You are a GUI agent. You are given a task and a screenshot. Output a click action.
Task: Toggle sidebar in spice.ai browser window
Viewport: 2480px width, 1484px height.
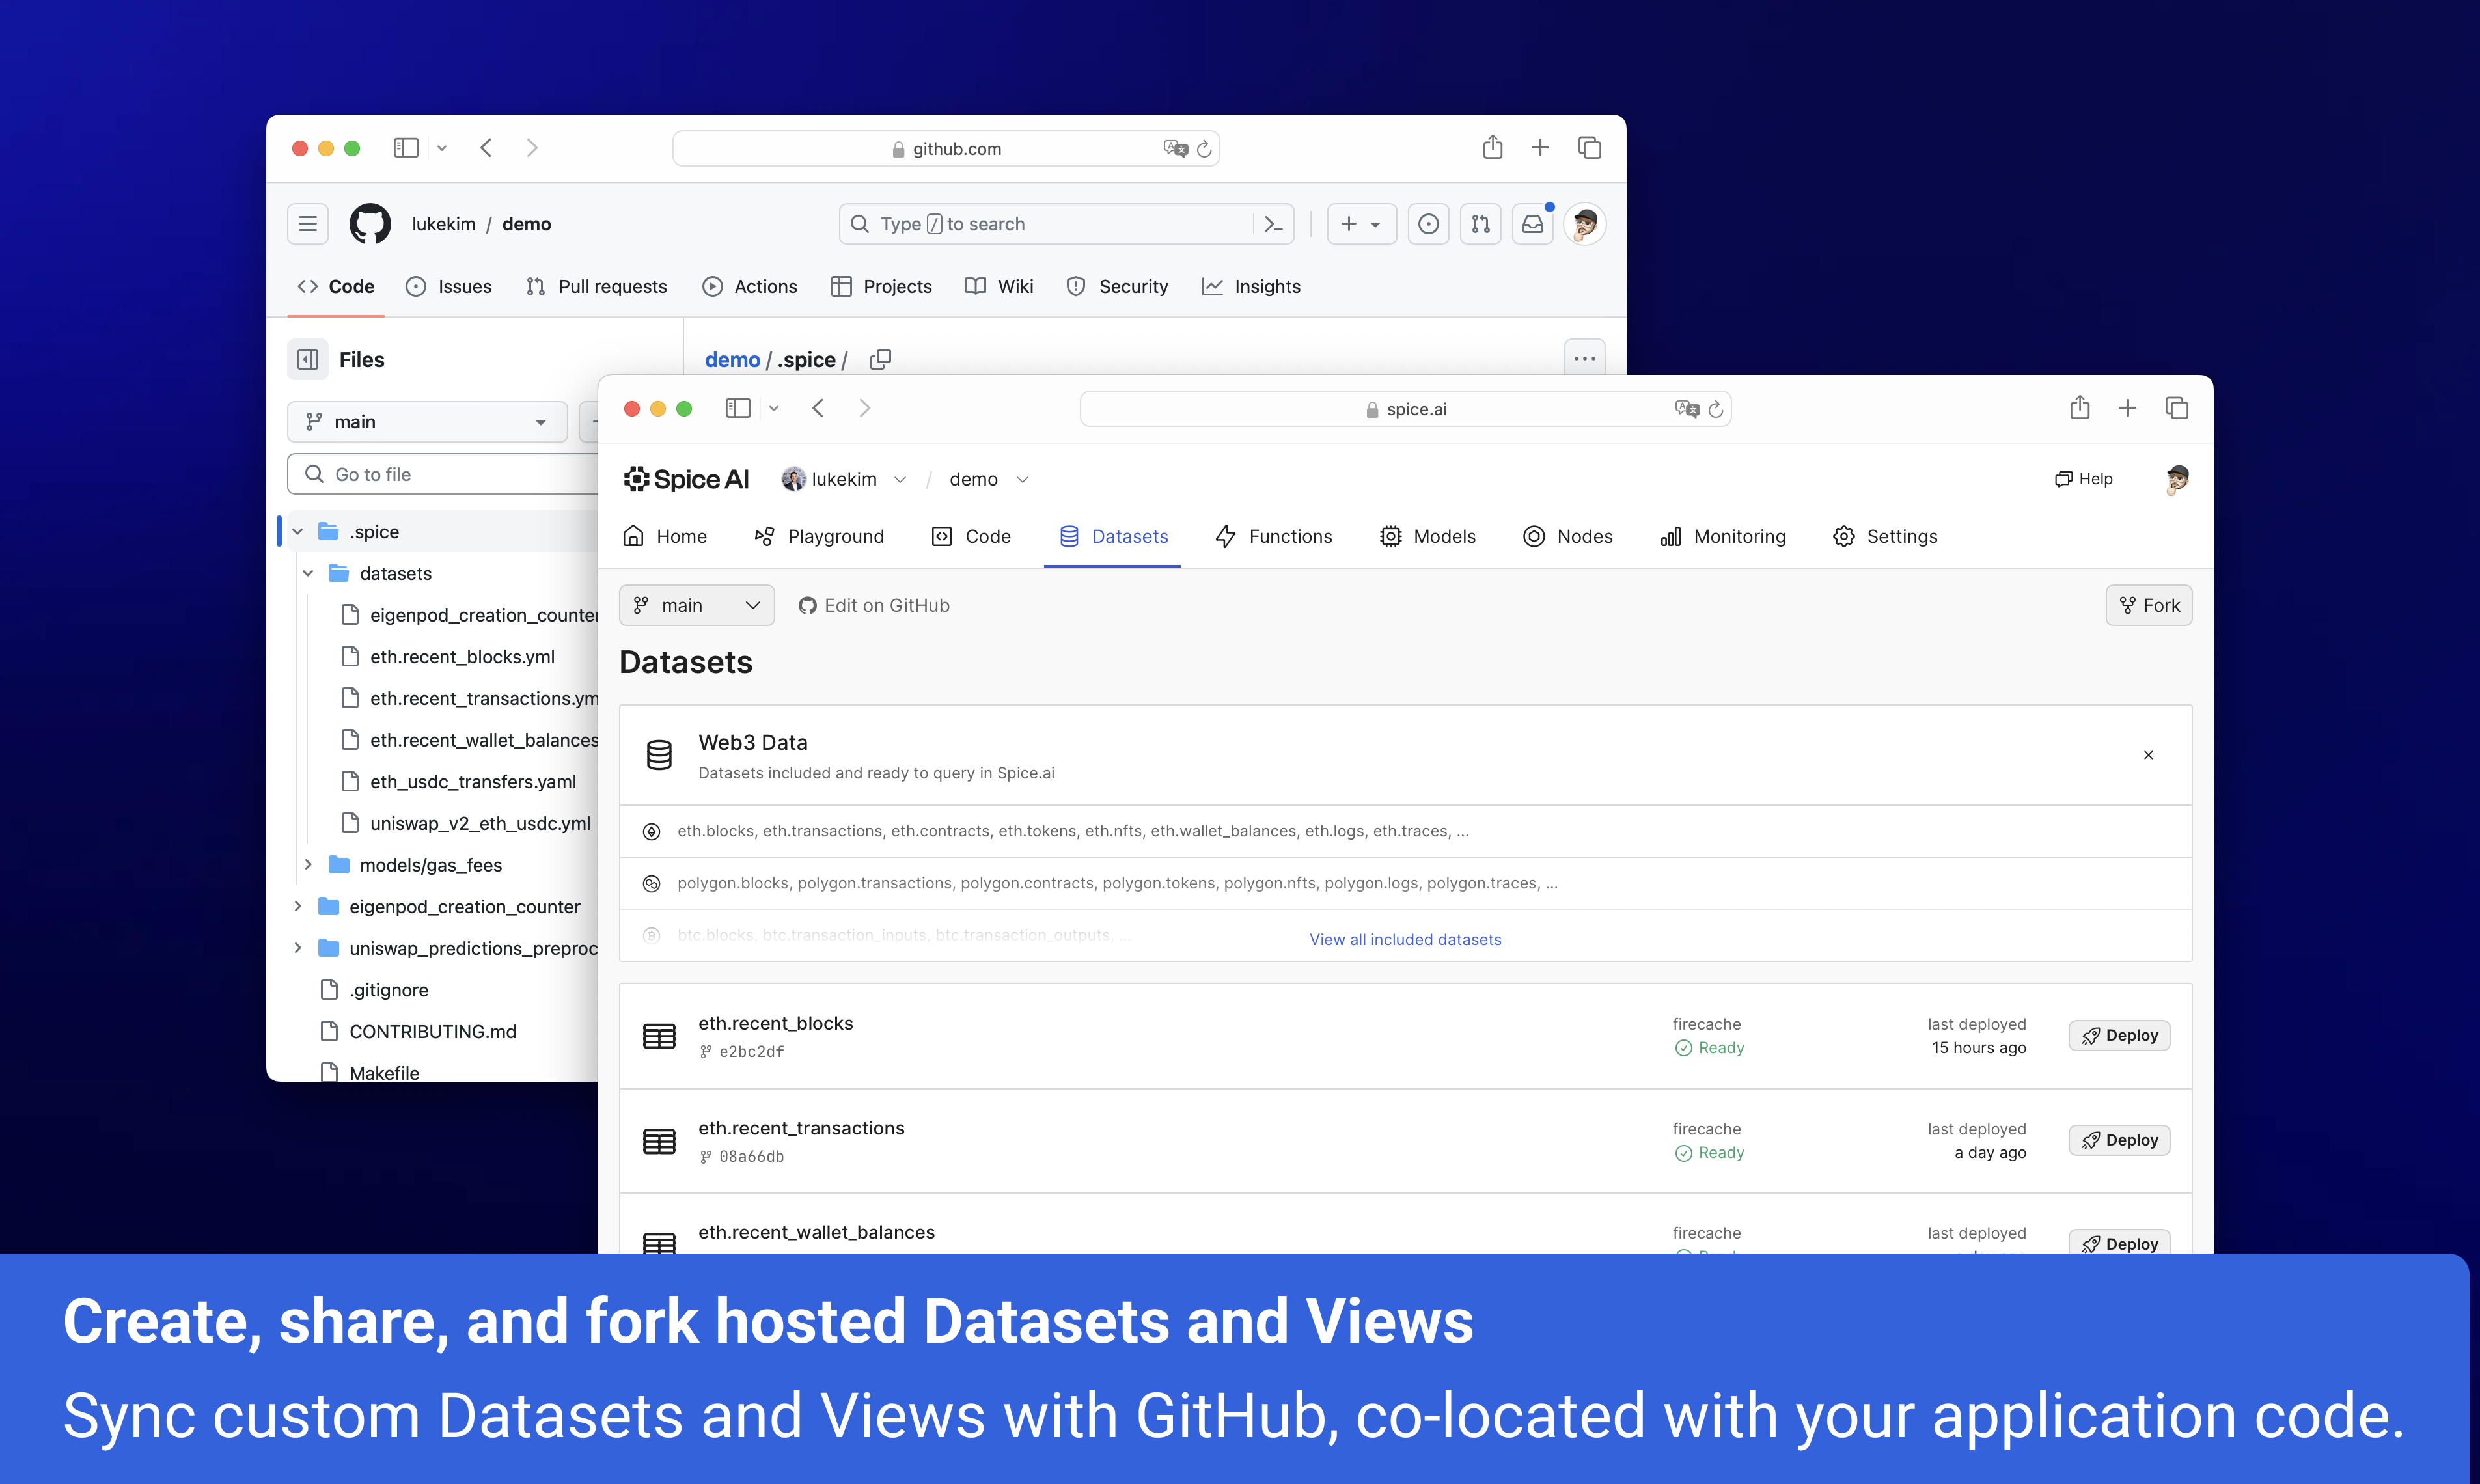[x=738, y=408]
